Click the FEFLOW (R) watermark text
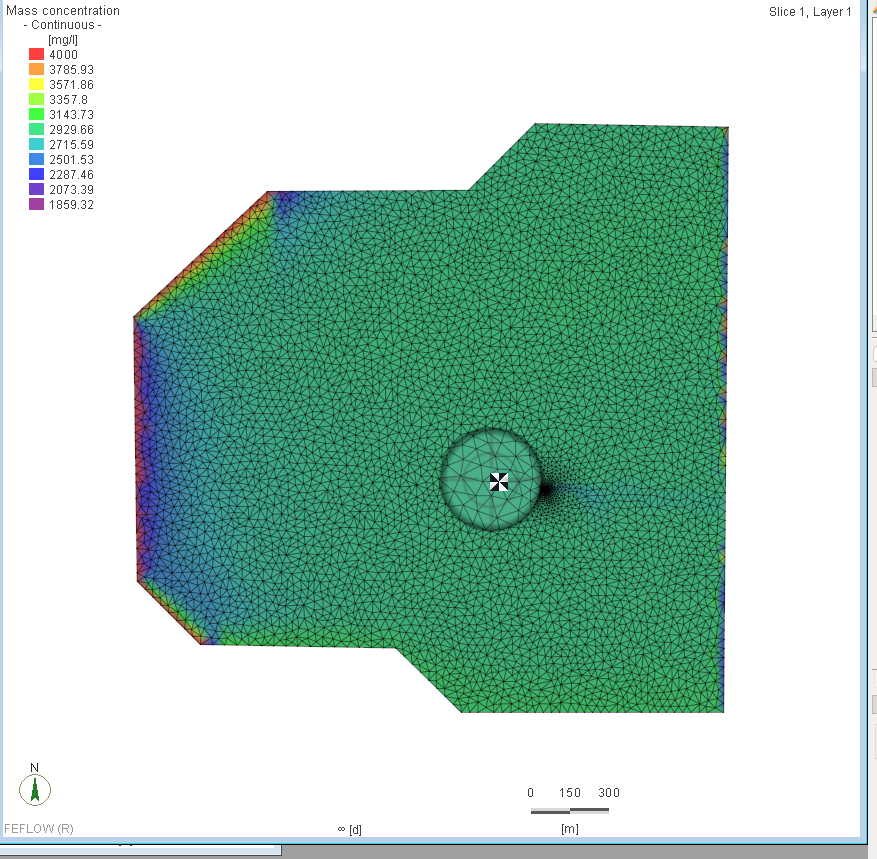877x859 pixels. pos(39,829)
